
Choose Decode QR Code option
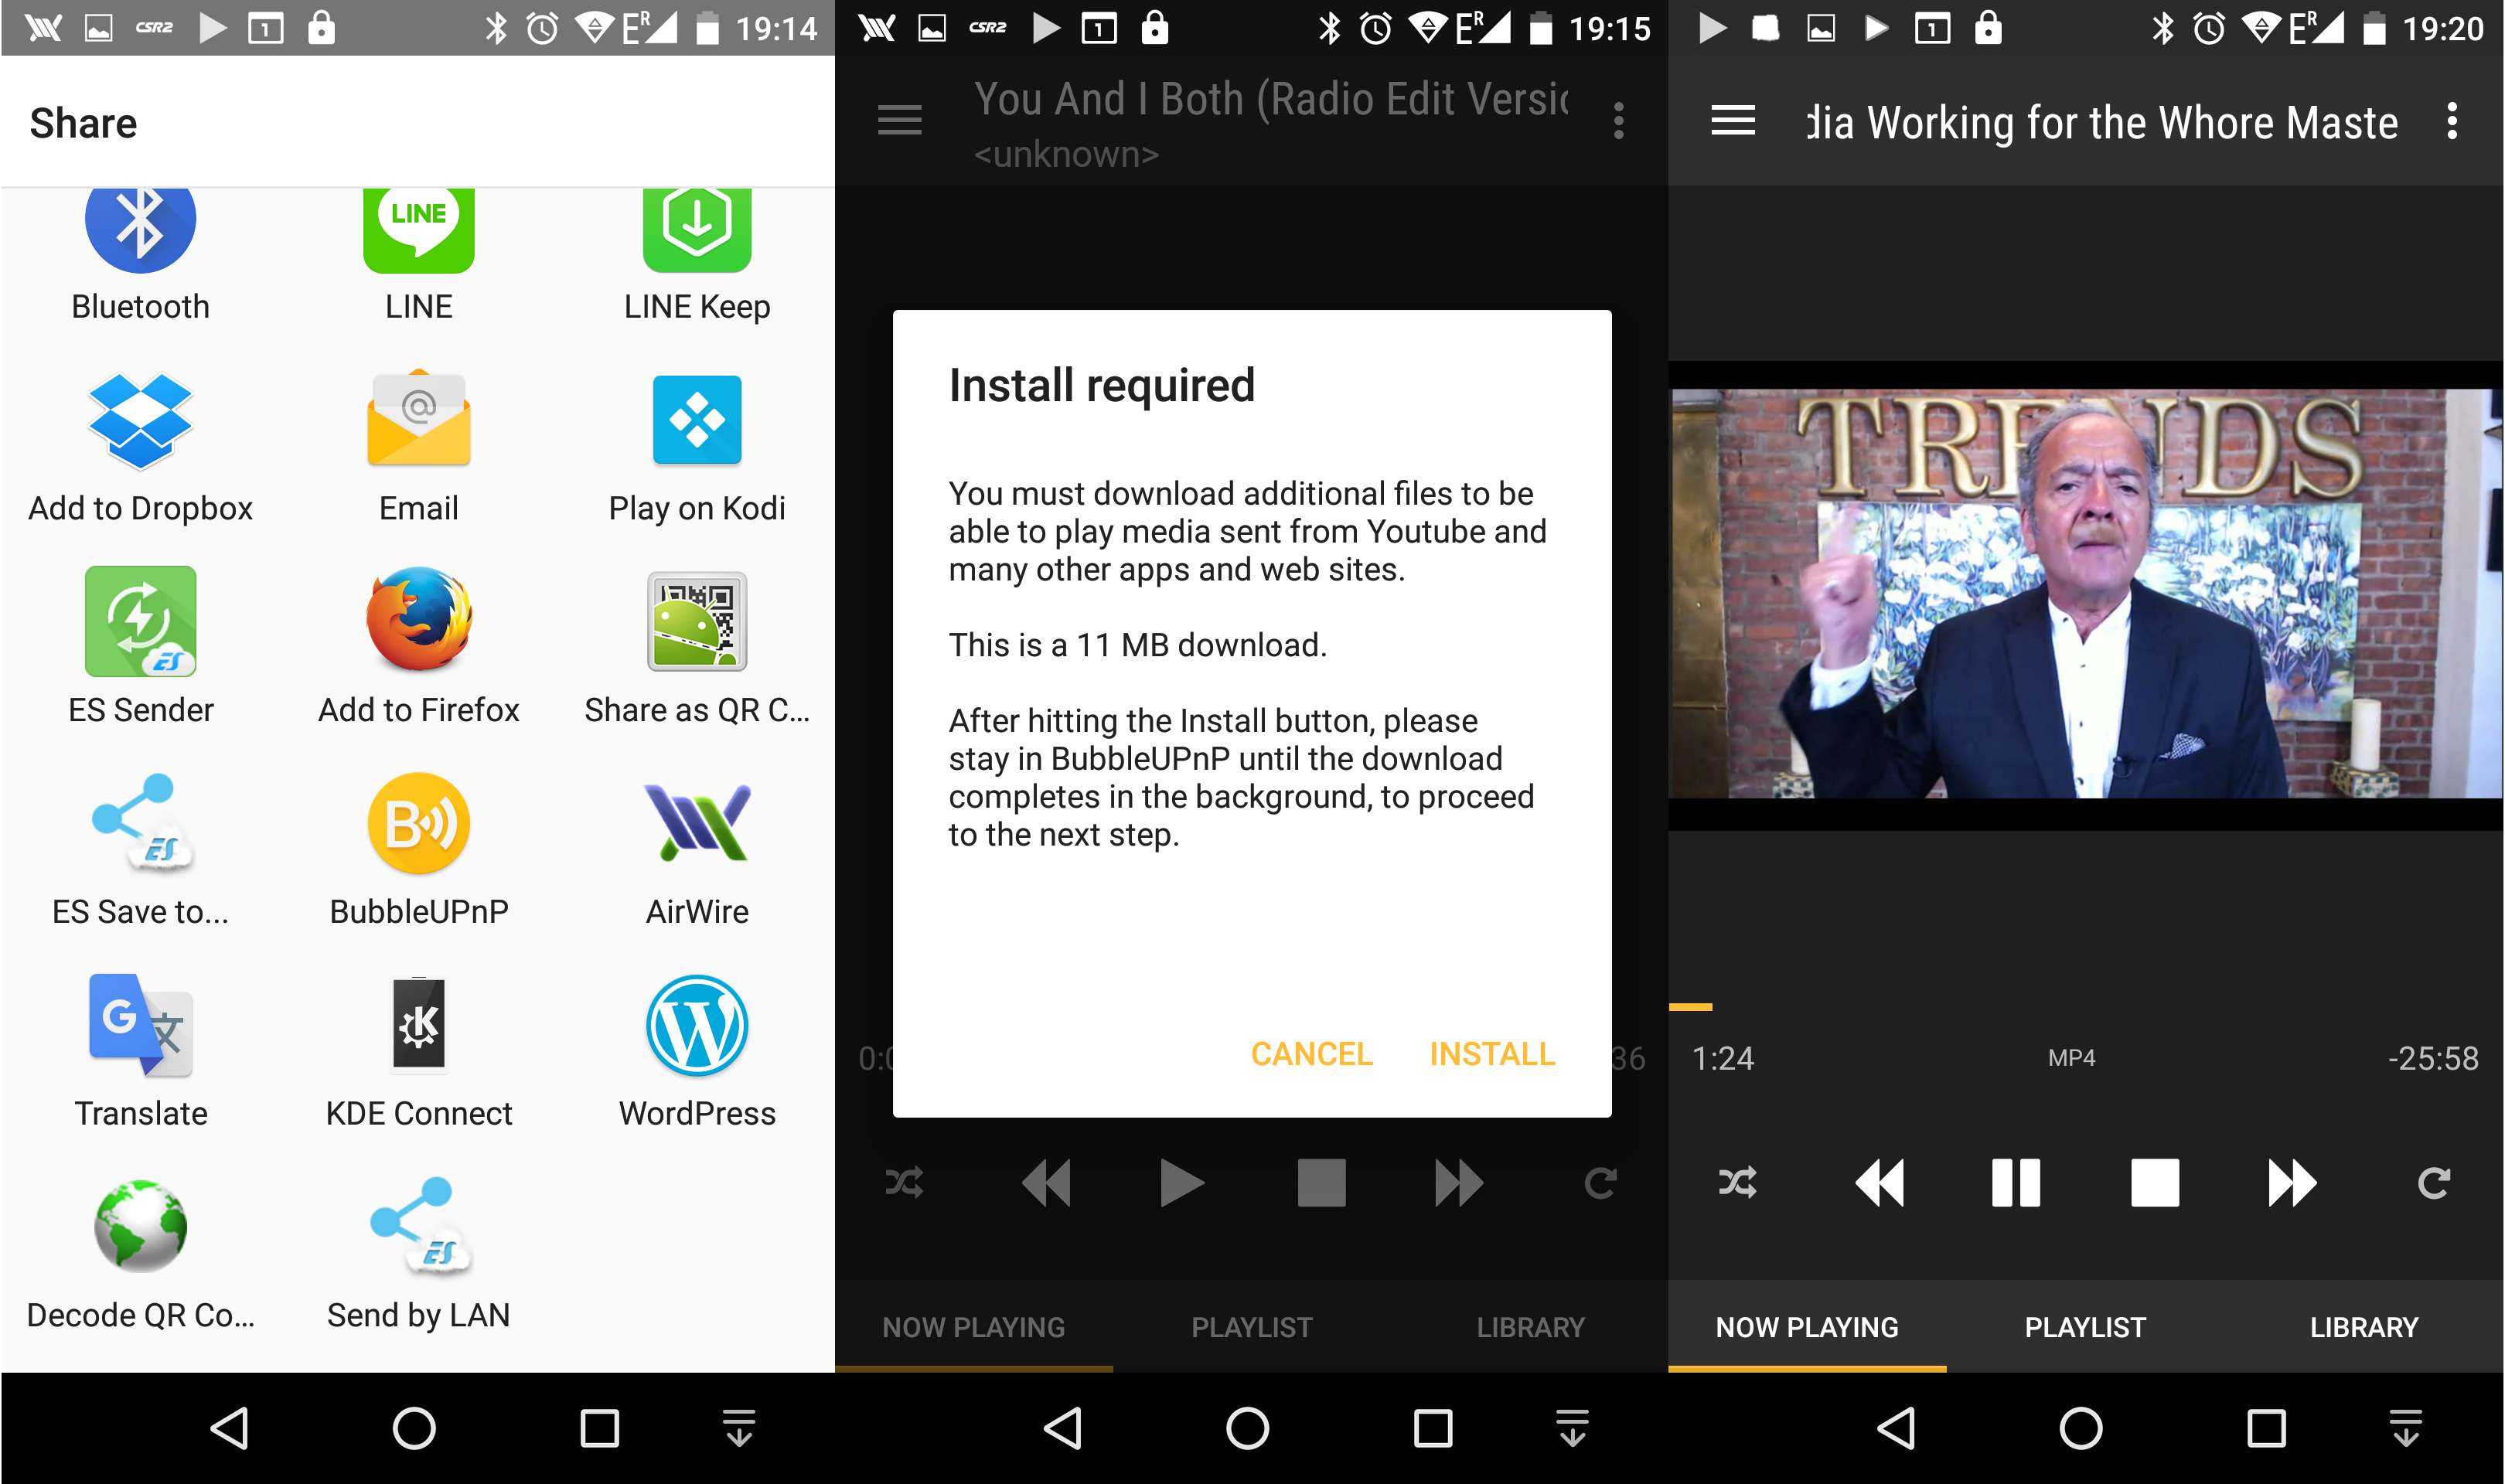pyautogui.click(x=140, y=1226)
